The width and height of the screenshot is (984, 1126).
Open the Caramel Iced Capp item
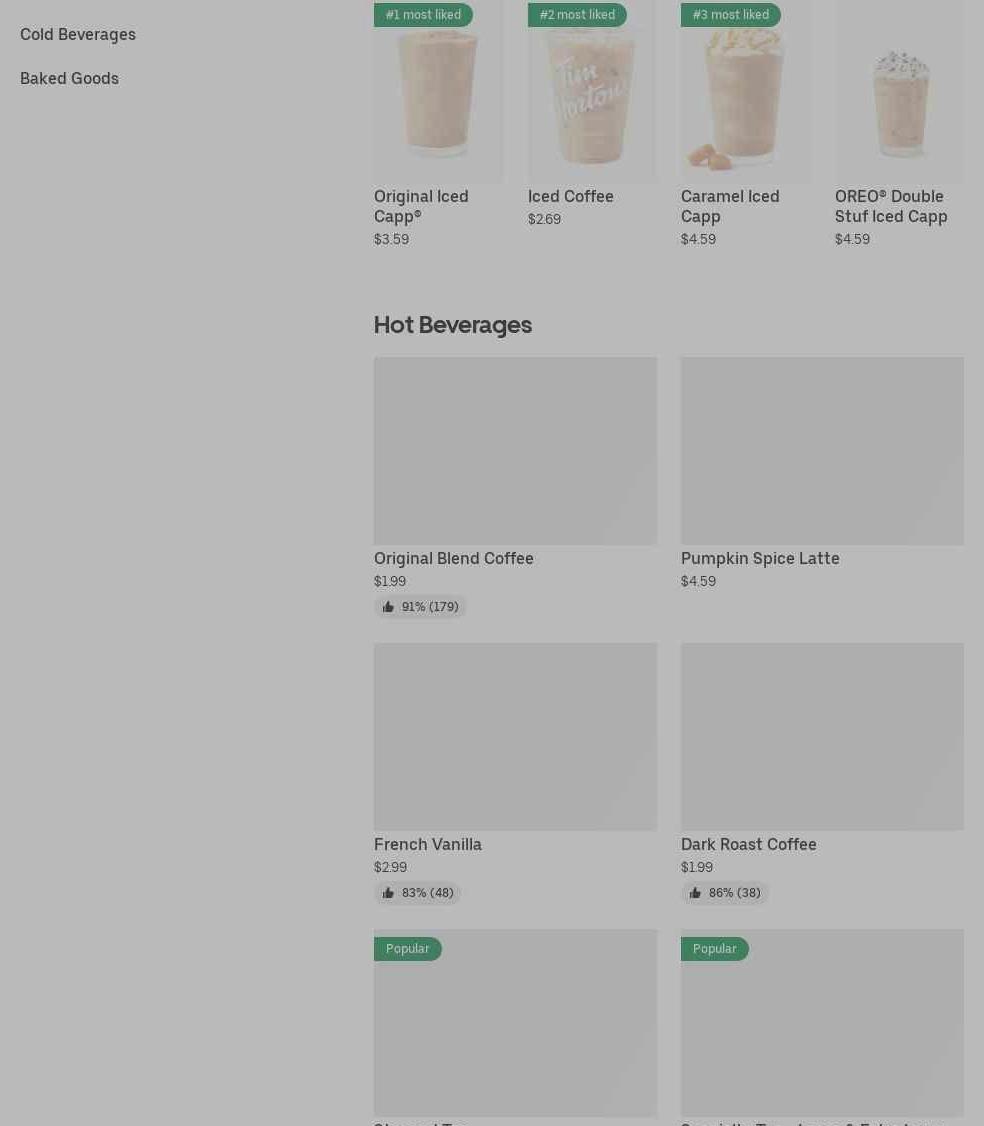730,206
